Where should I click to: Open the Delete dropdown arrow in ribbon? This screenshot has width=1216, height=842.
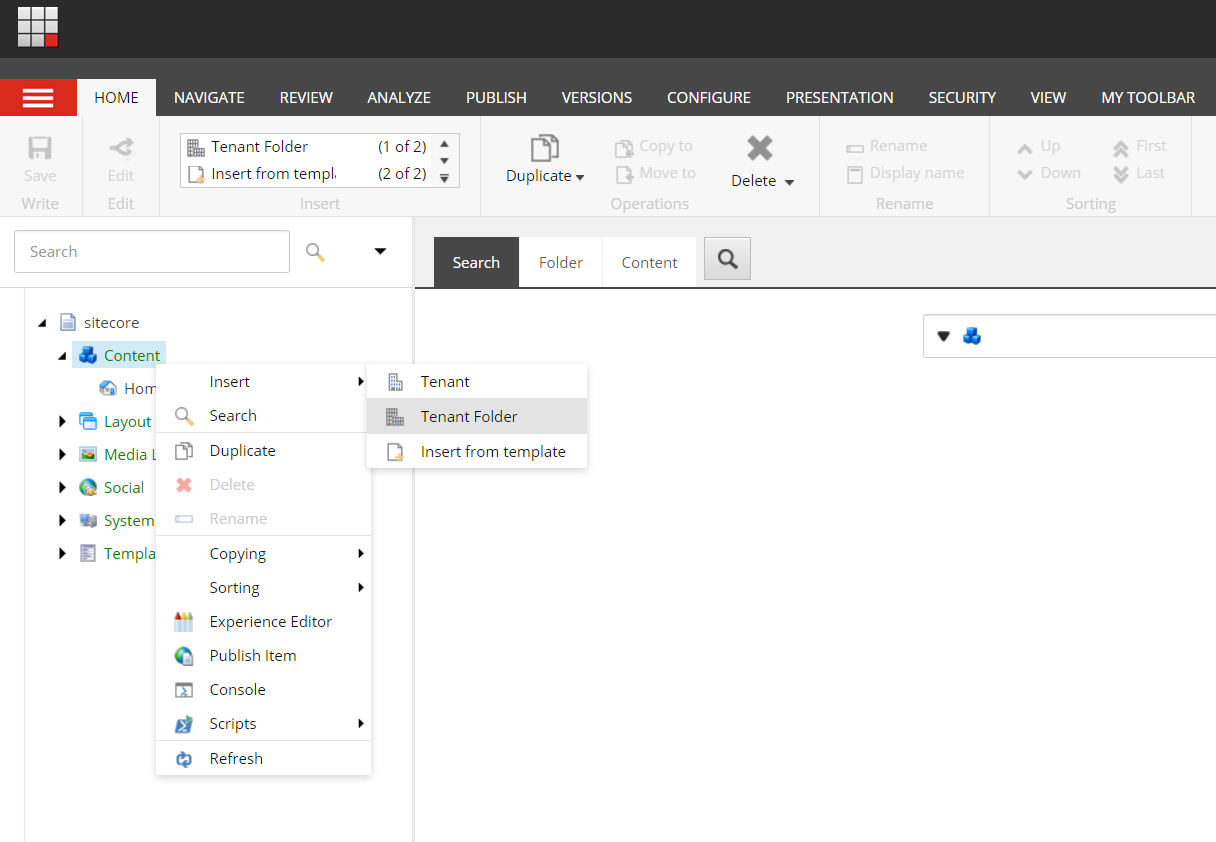789,182
